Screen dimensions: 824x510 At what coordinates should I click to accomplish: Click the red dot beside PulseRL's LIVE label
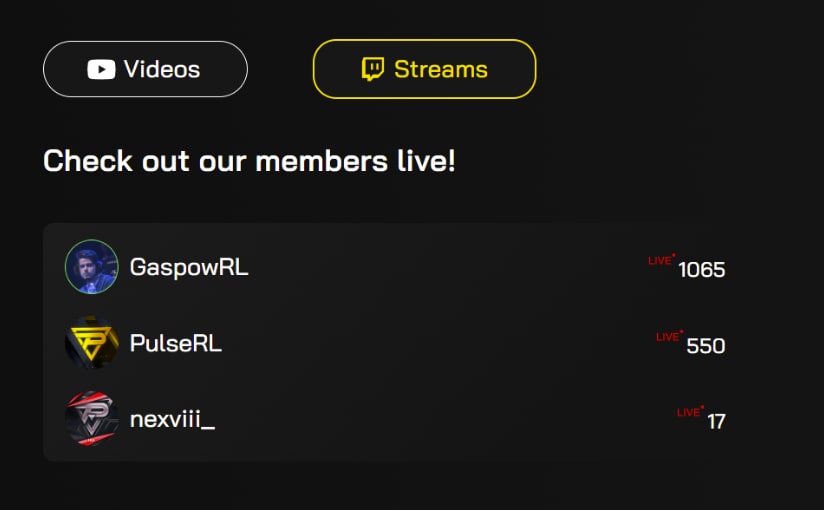[x=682, y=332]
